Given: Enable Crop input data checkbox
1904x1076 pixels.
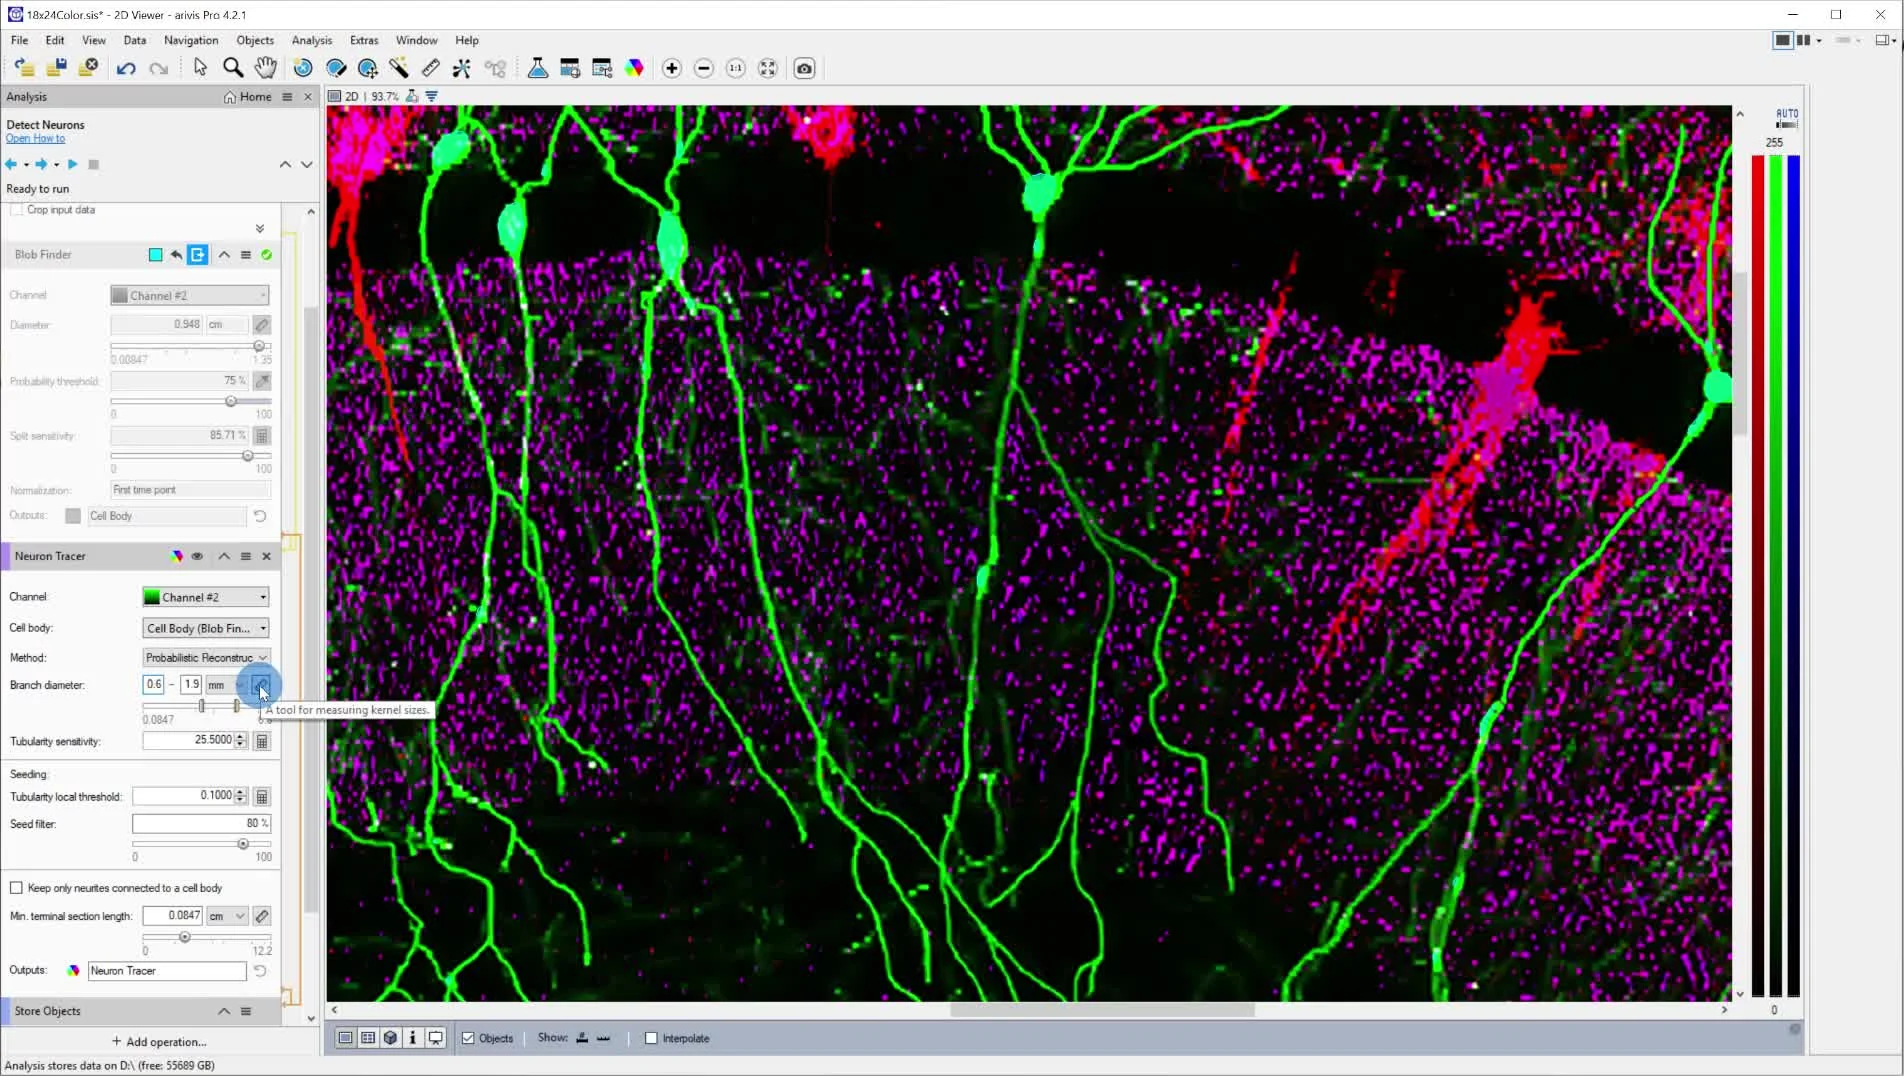Looking at the screenshot, I should (x=16, y=210).
